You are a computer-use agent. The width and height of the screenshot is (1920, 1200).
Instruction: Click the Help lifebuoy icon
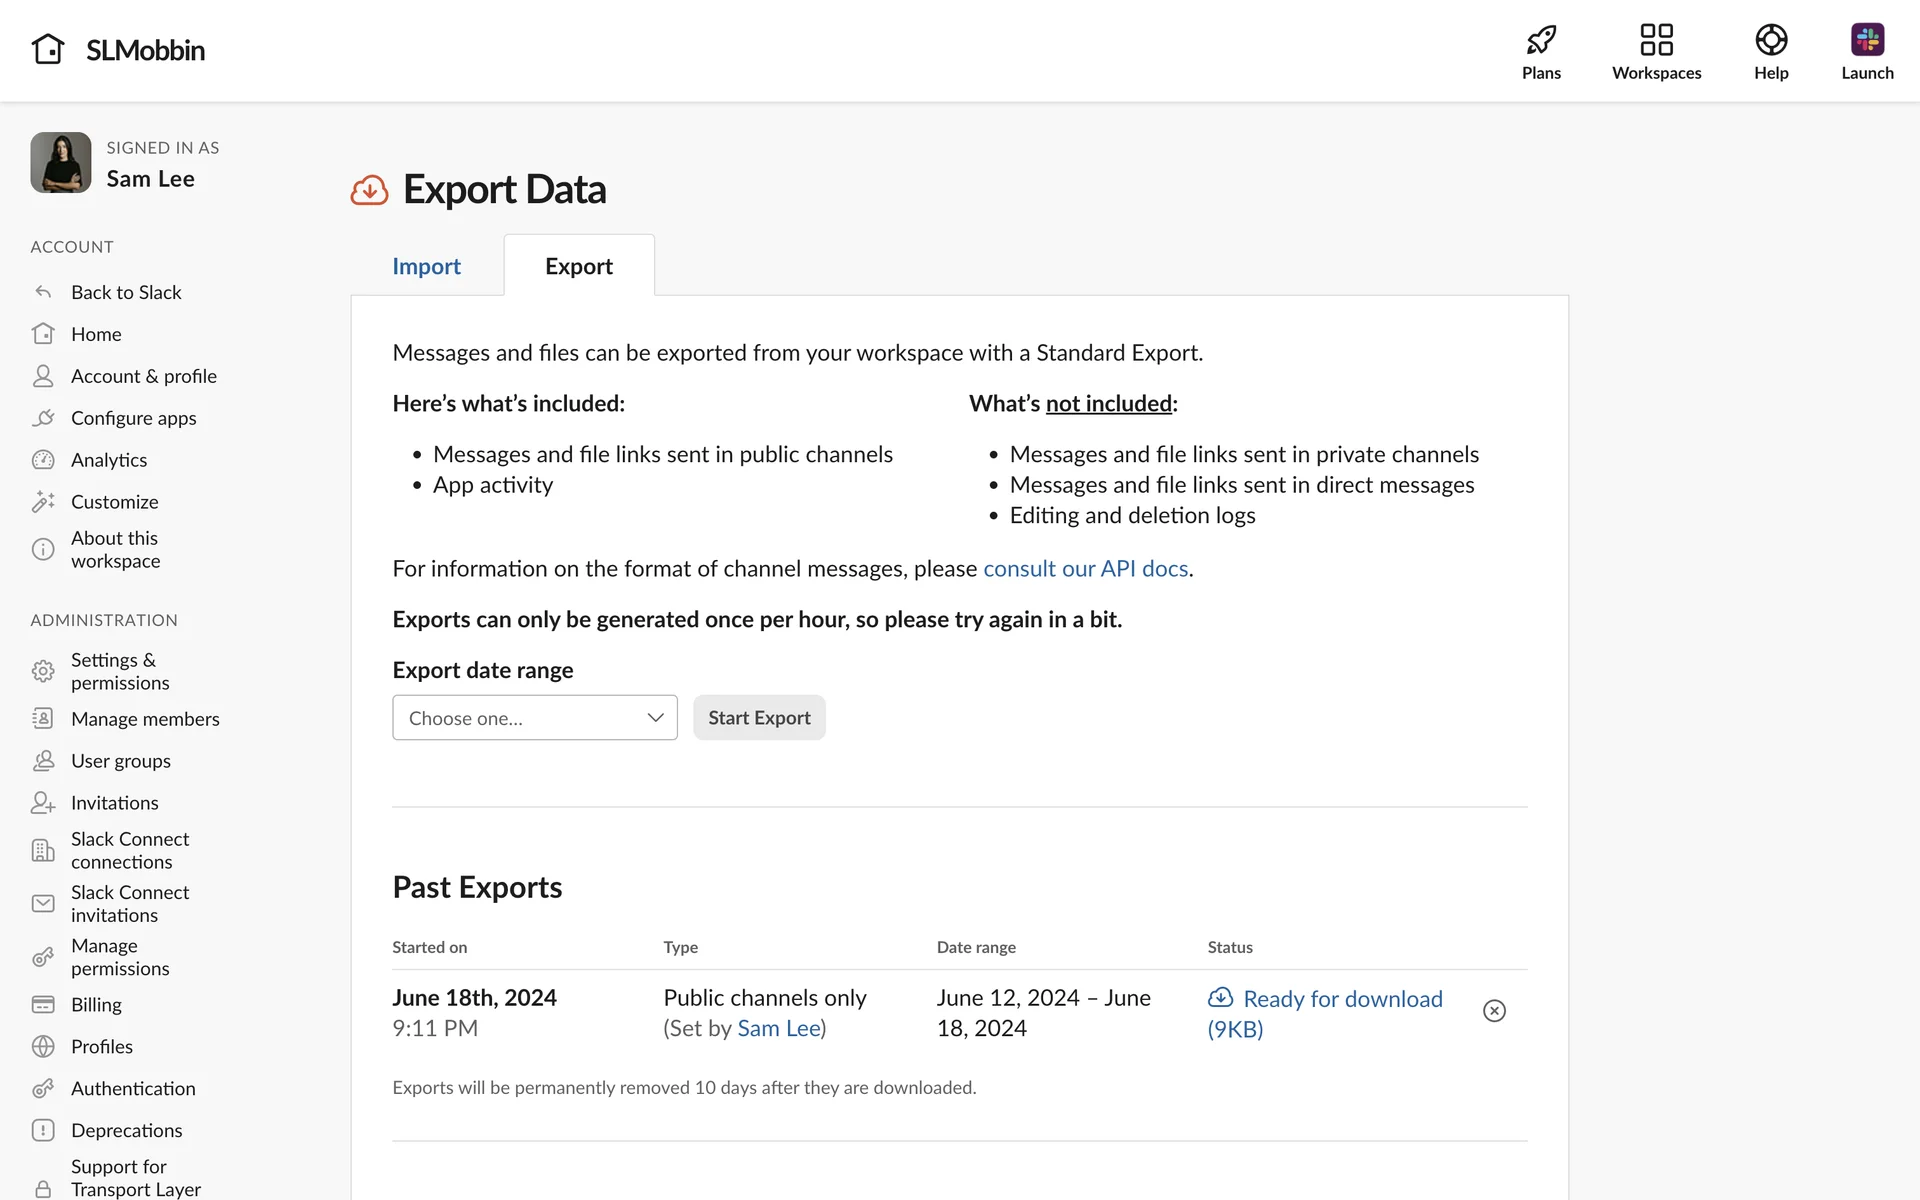[1770, 40]
